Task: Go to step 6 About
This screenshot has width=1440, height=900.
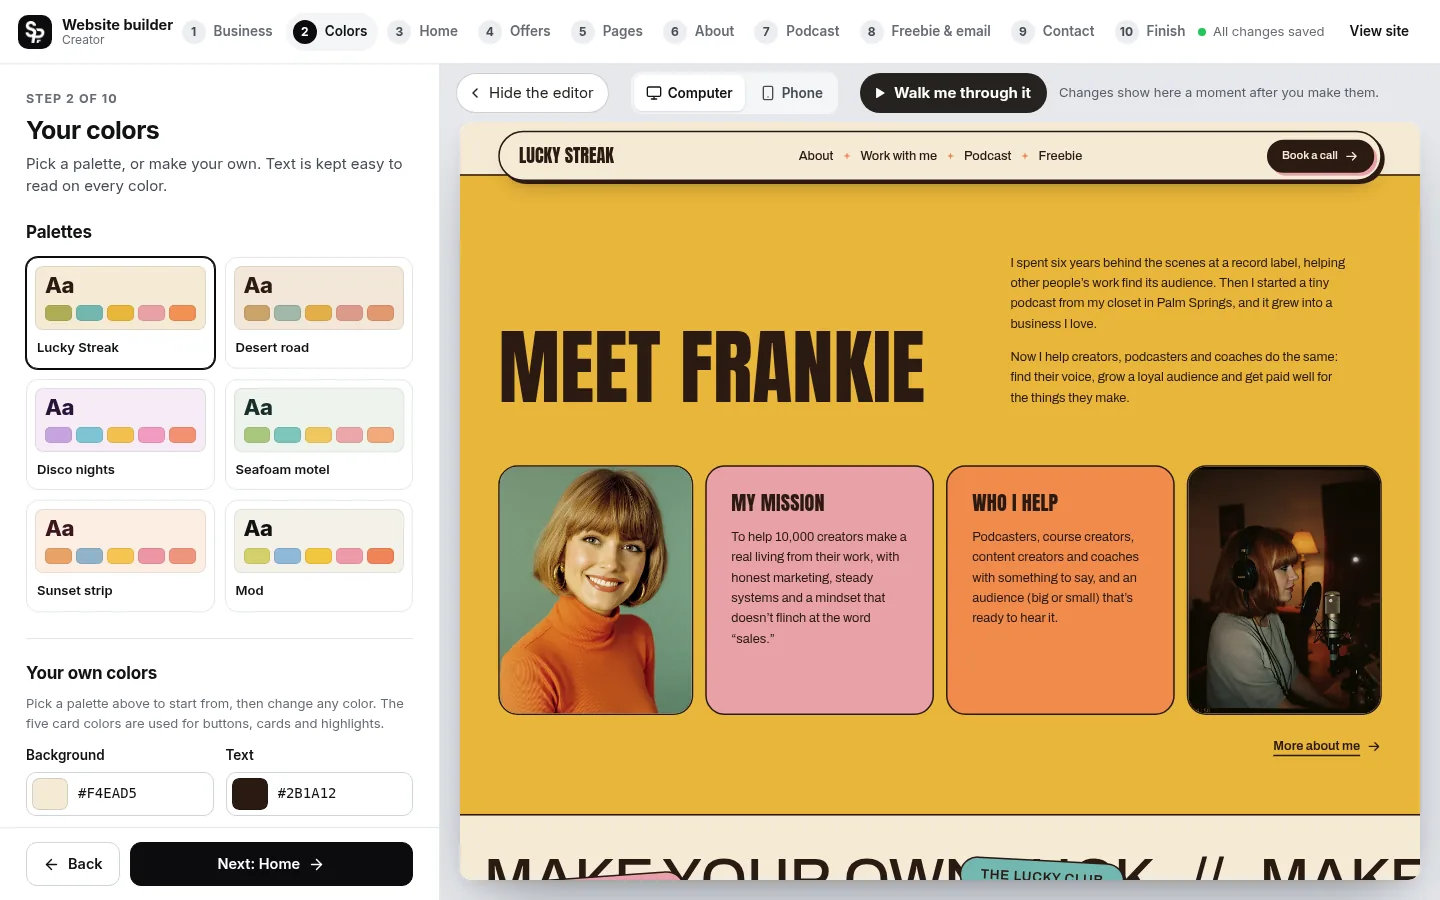Action: click(700, 31)
